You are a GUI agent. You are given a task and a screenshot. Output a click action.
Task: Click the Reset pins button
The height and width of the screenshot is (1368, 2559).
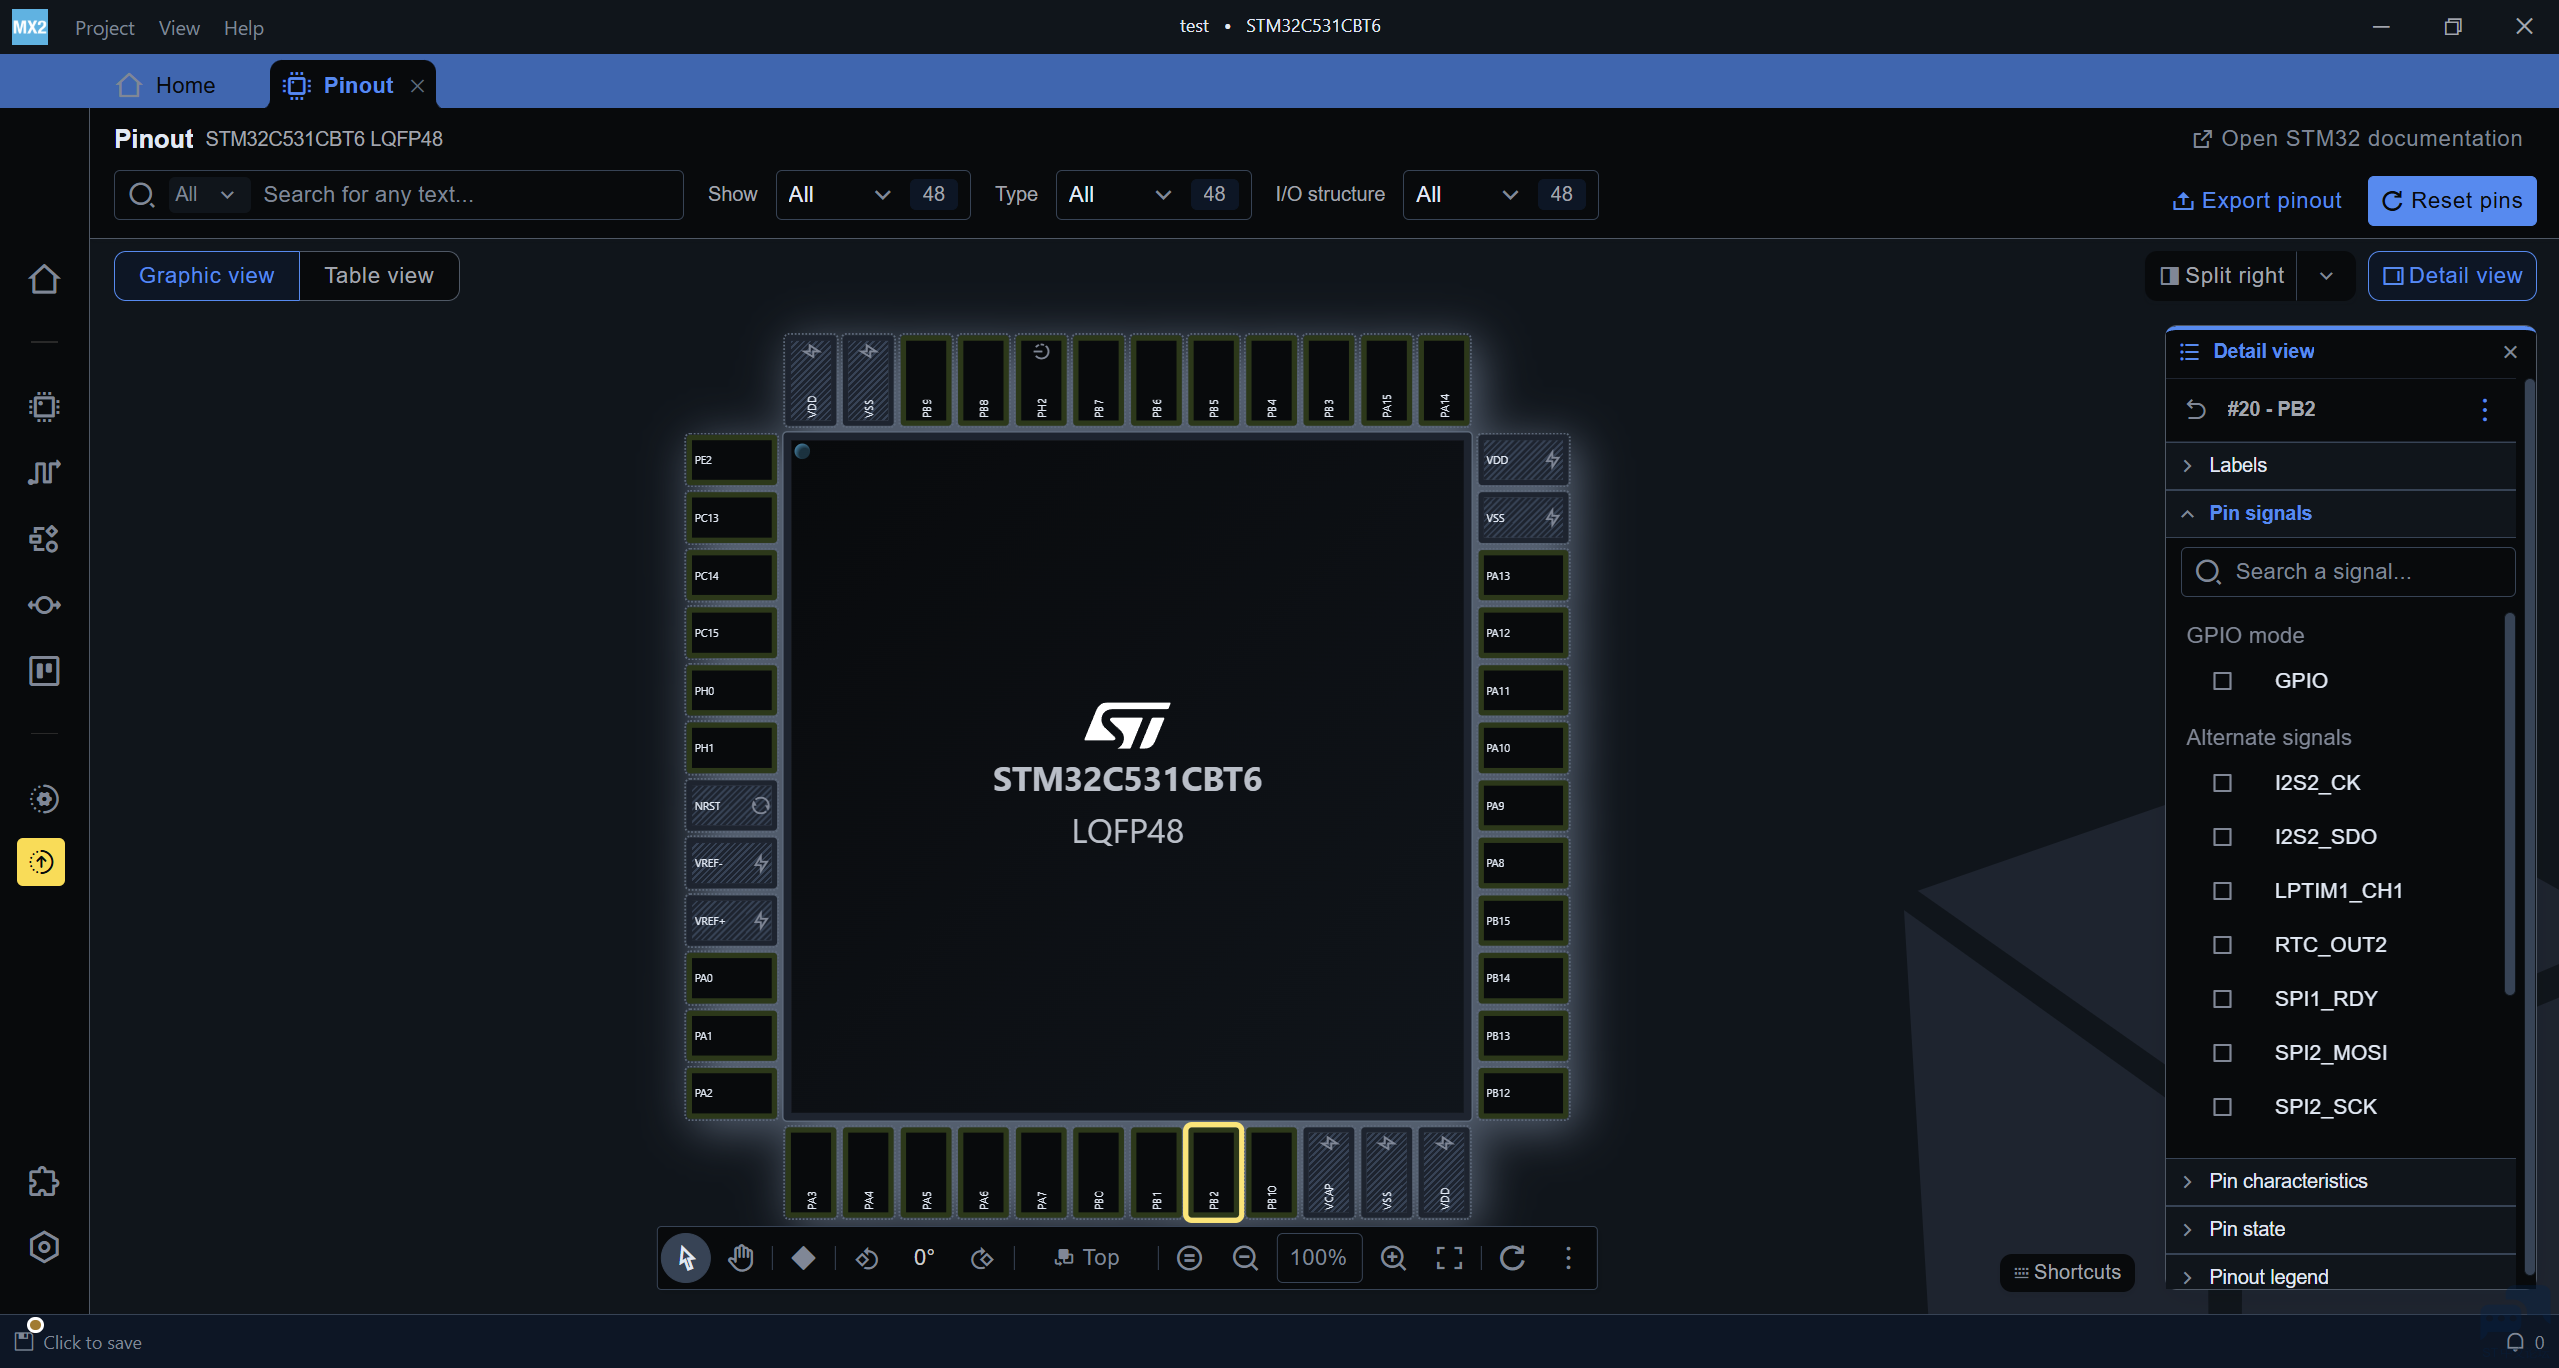[2452, 201]
